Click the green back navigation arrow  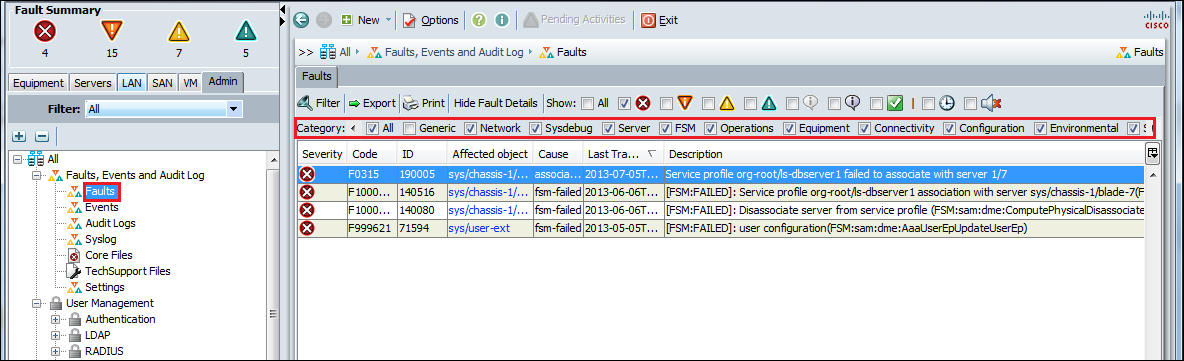click(301, 20)
